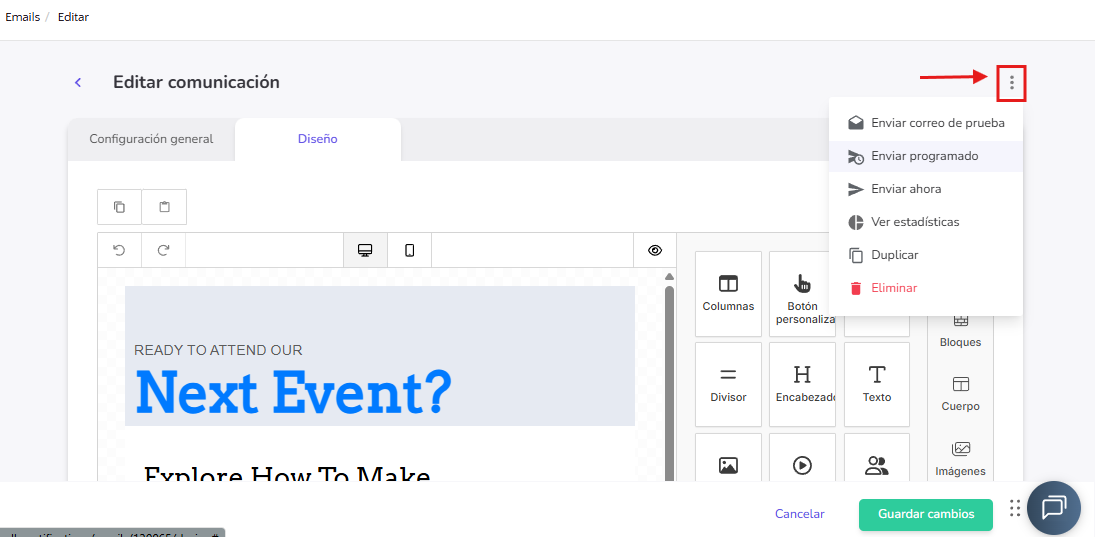
Task: Click Guardar cambios button
Action: (x=925, y=514)
